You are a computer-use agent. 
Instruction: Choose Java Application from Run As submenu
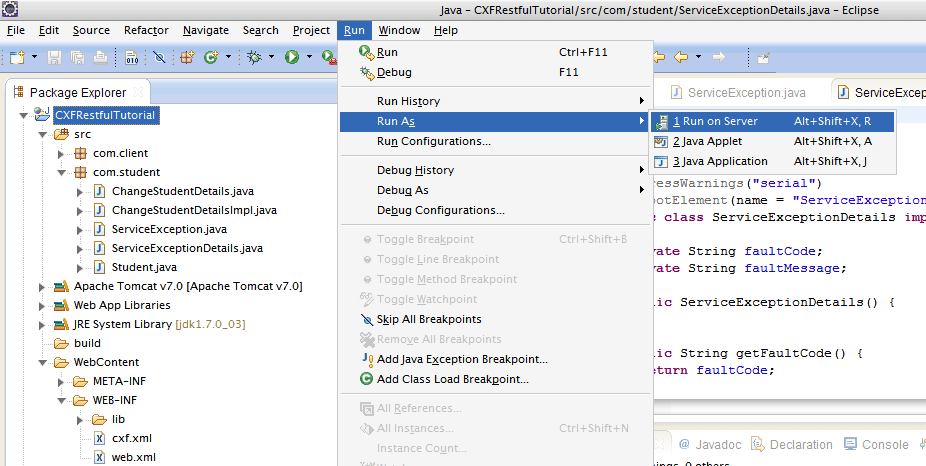point(719,161)
